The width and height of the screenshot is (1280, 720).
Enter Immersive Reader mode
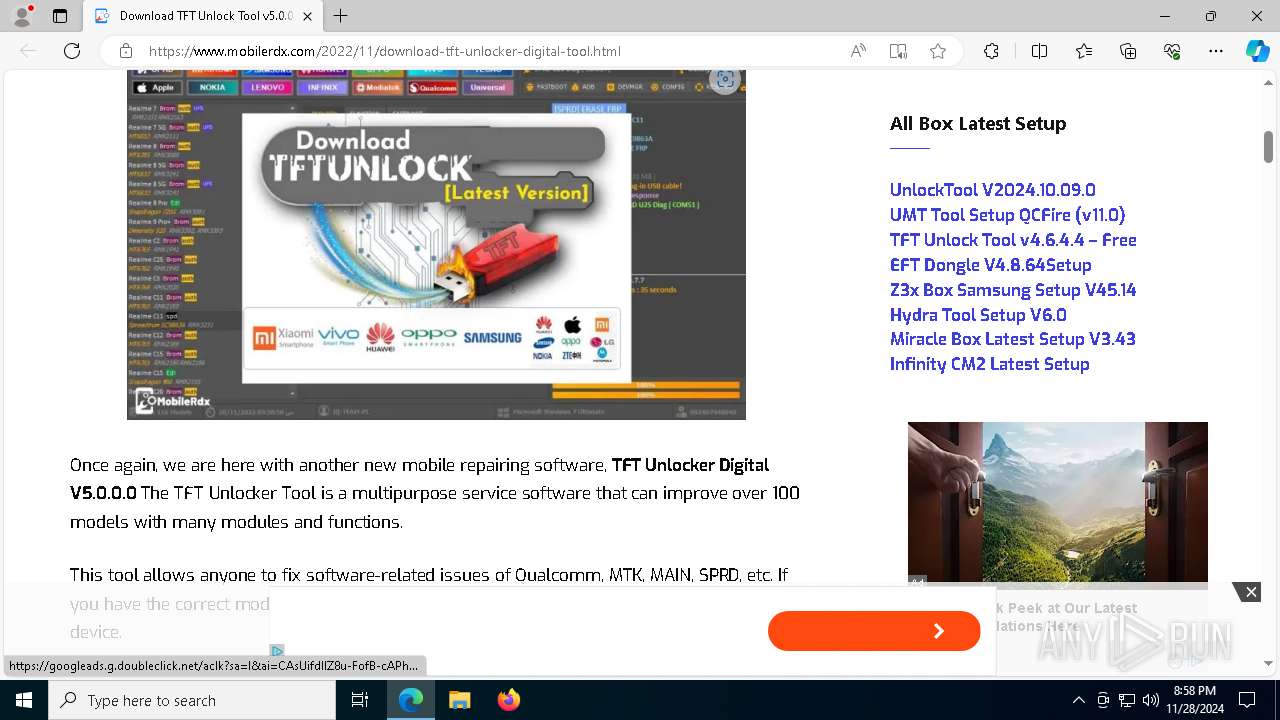[x=898, y=51]
